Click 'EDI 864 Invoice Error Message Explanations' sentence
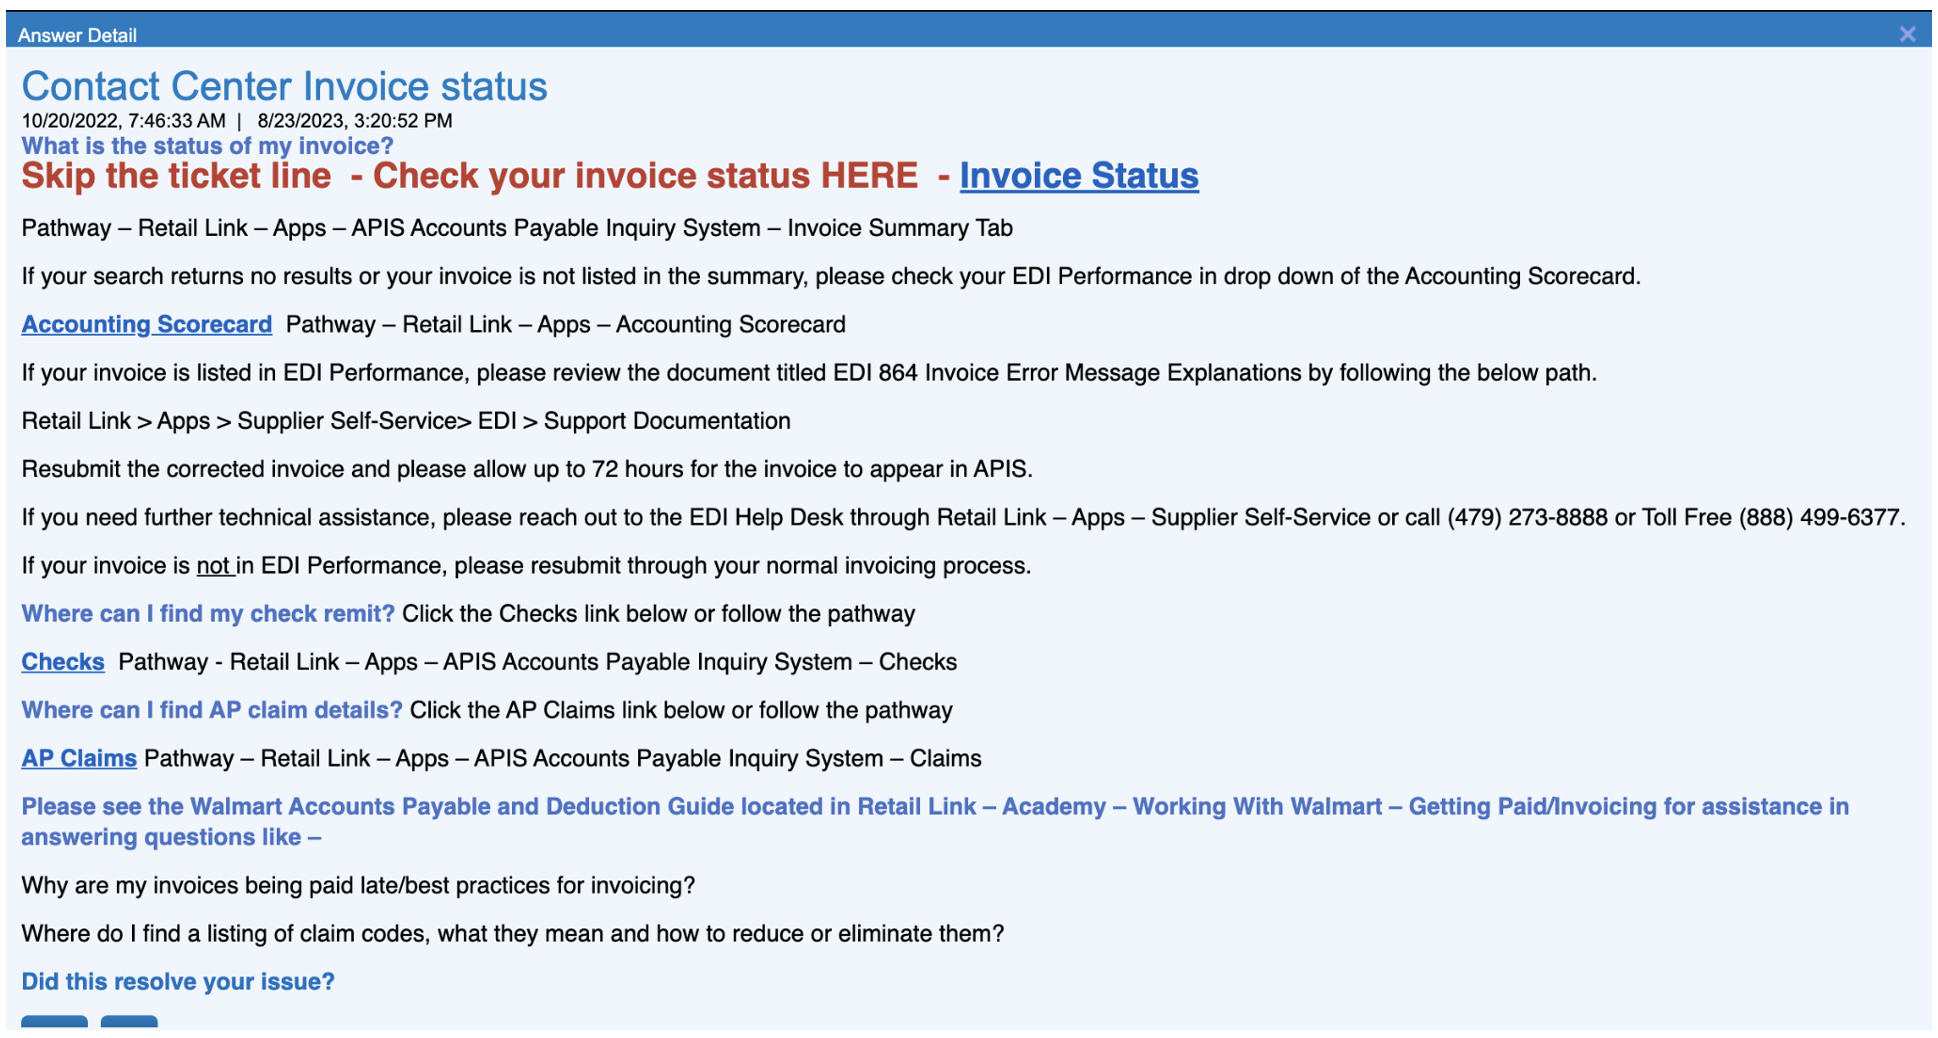Screen dimensions: 1938x1038 click(x=809, y=373)
